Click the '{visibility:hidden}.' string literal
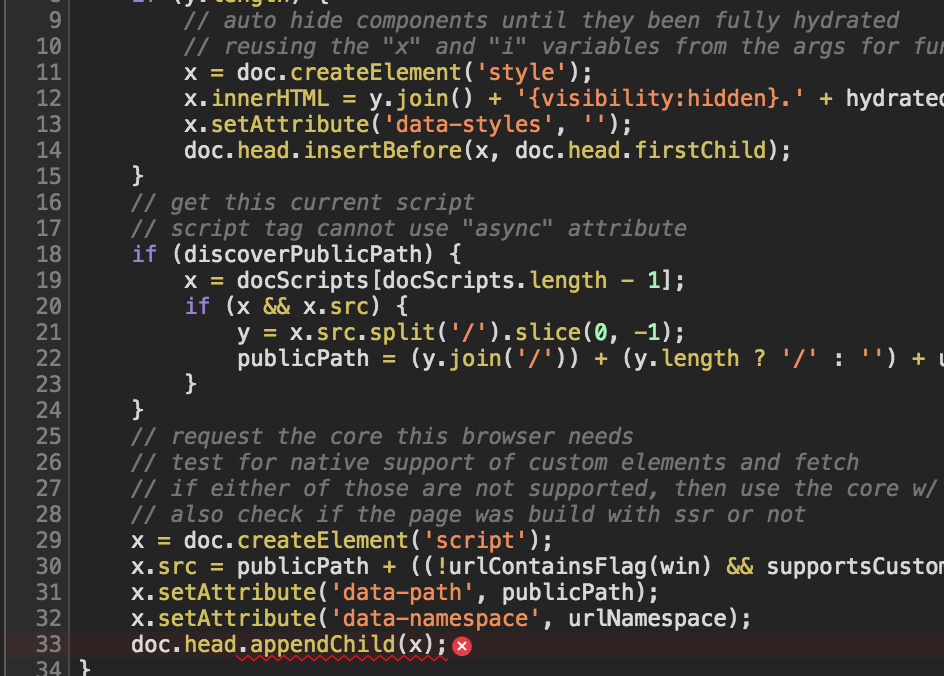 [x=660, y=98]
